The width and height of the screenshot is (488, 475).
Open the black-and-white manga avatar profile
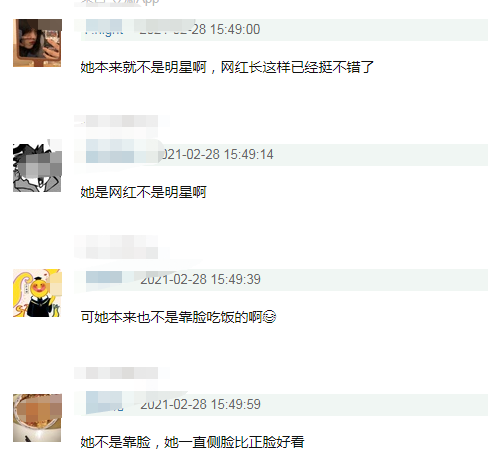[37, 166]
